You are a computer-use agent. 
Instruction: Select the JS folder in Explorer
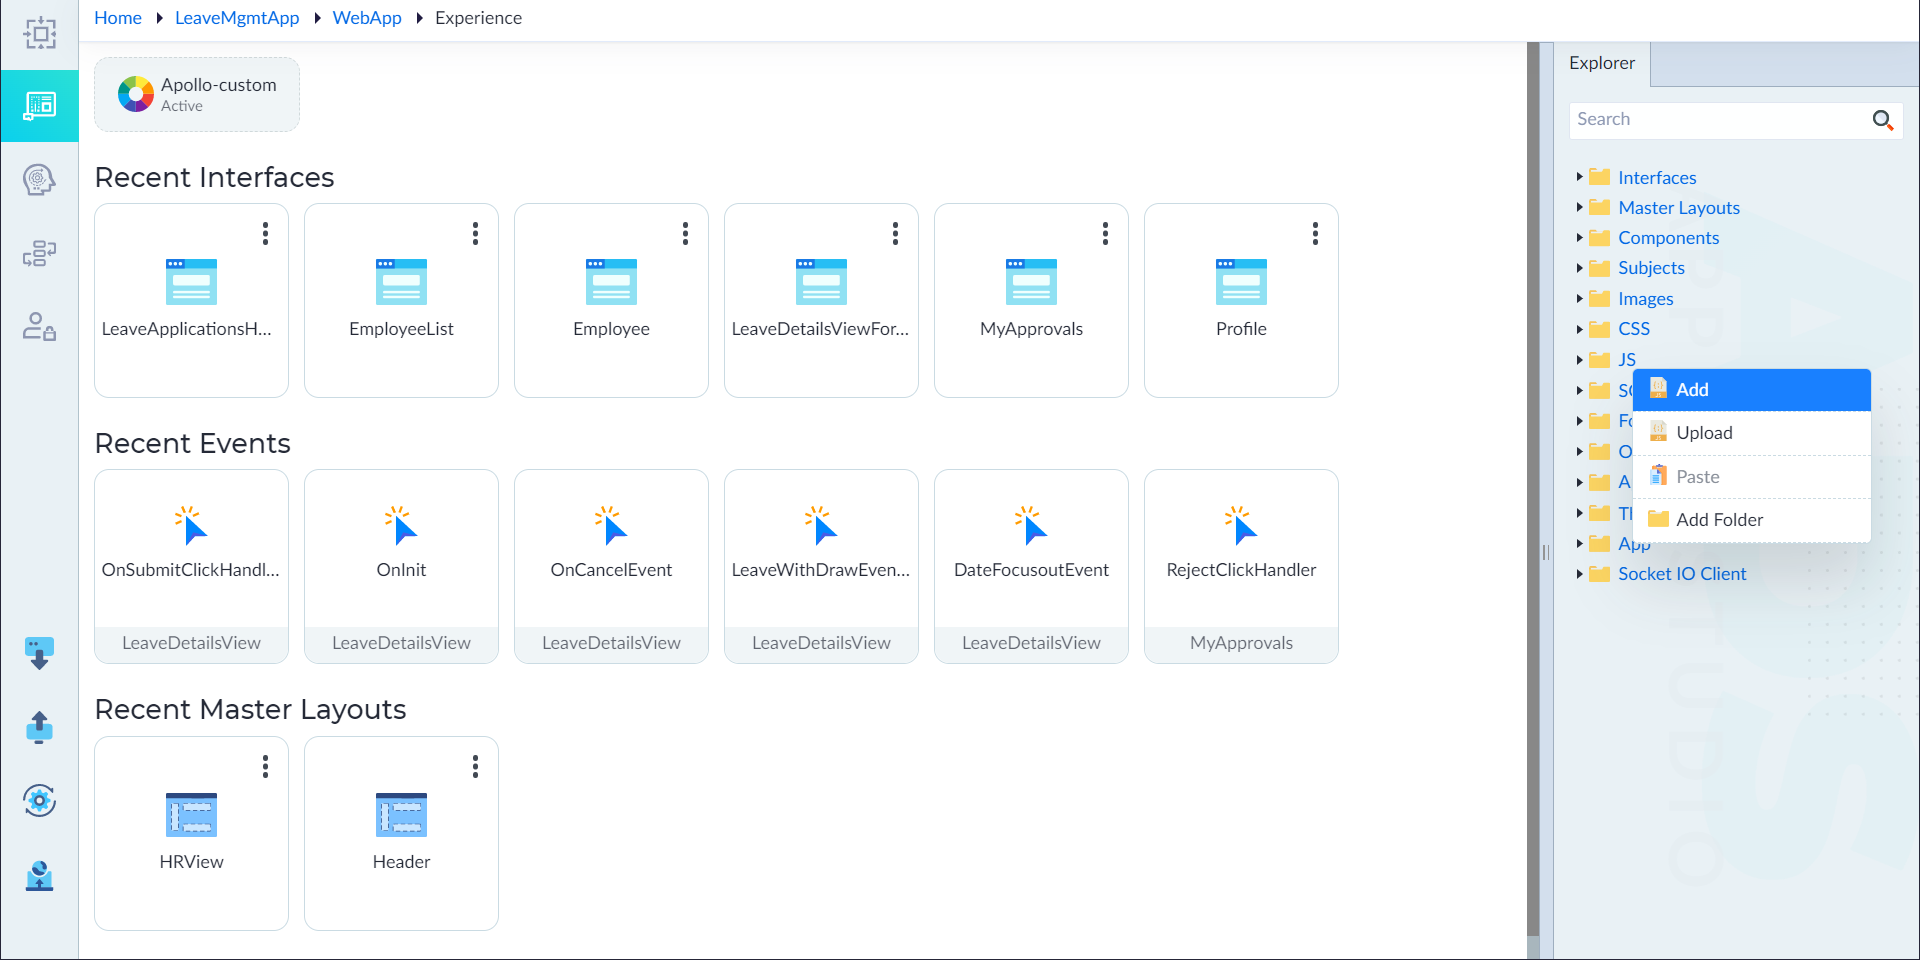tap(1627, 359)
